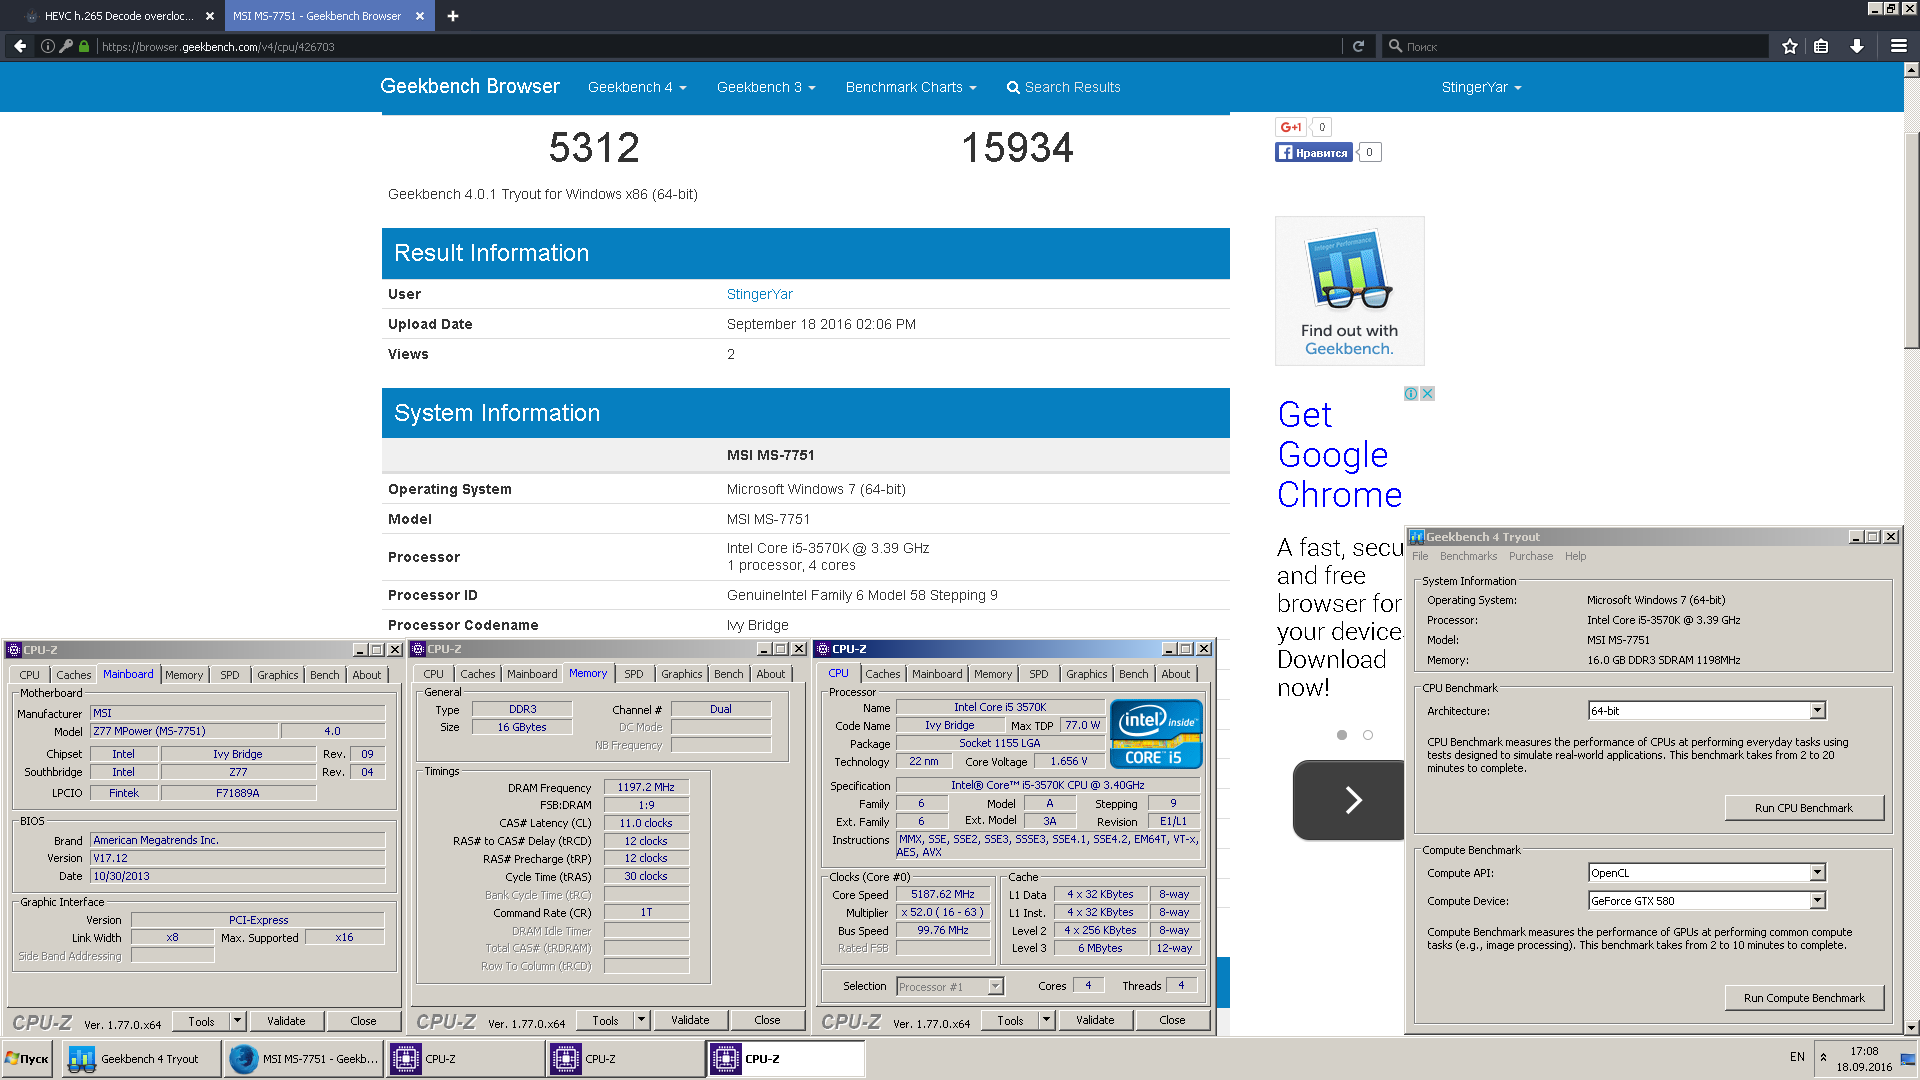This screenshot has width=1920, height=1080.
Task: Click the site info icon in address bar
Action: tap(47, 46)
